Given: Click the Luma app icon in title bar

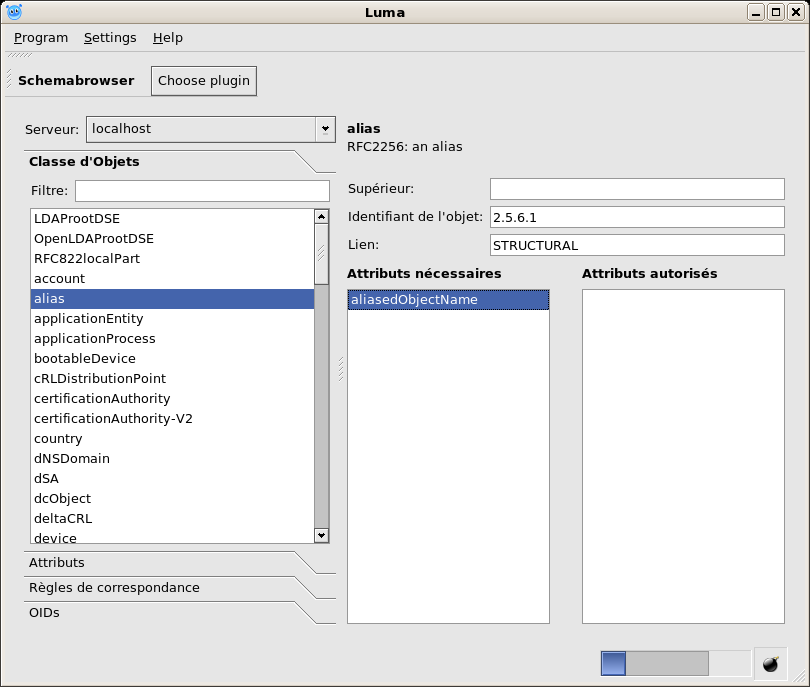Looking at the screenshot, I should click(x=14, y=12).
